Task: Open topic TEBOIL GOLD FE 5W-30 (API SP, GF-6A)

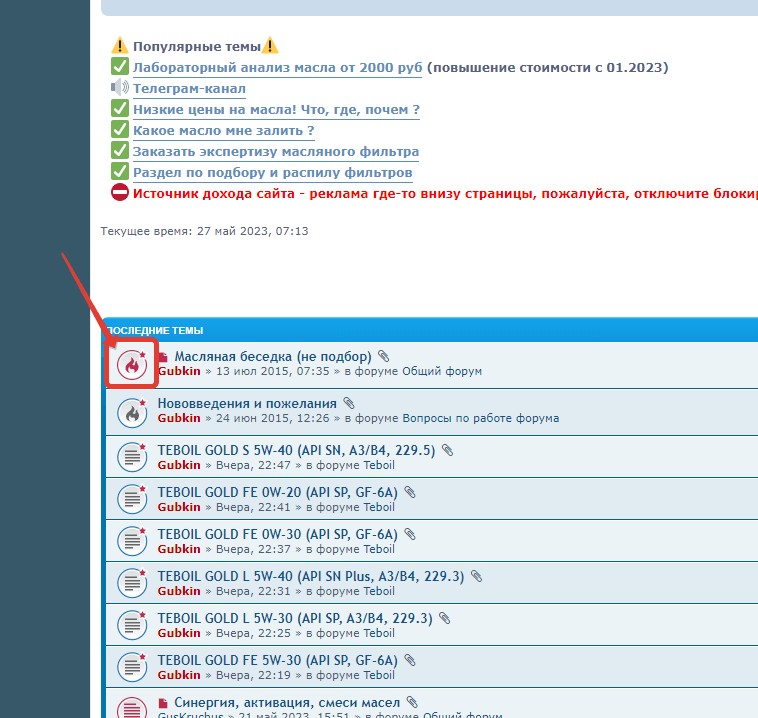Action: pyautogui.click(x=277, y=661)
